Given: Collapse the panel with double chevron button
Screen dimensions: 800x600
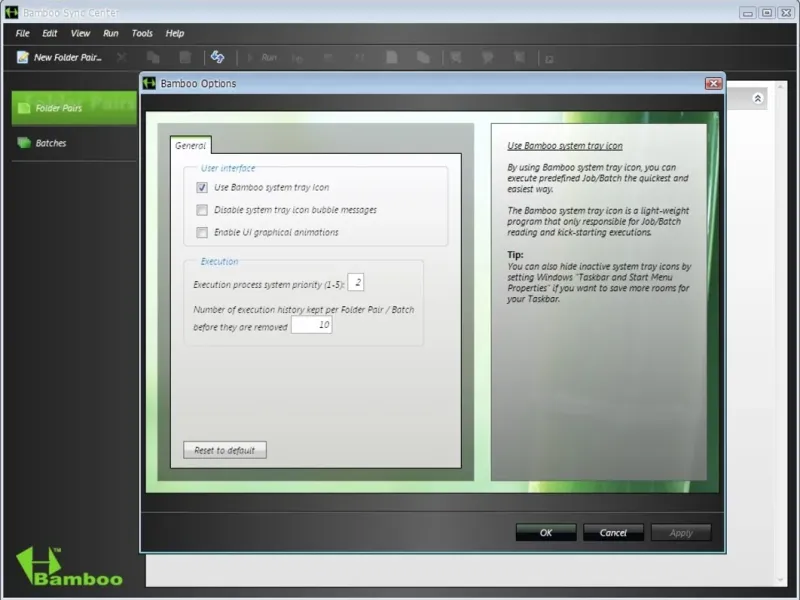Looking at the screenshot, I should (x=758, y=98).
